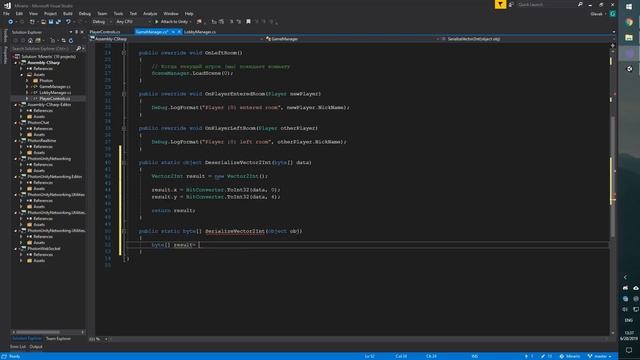Collapse the PhotonChat project node
640x360 pixels.
tap(16, 122)
